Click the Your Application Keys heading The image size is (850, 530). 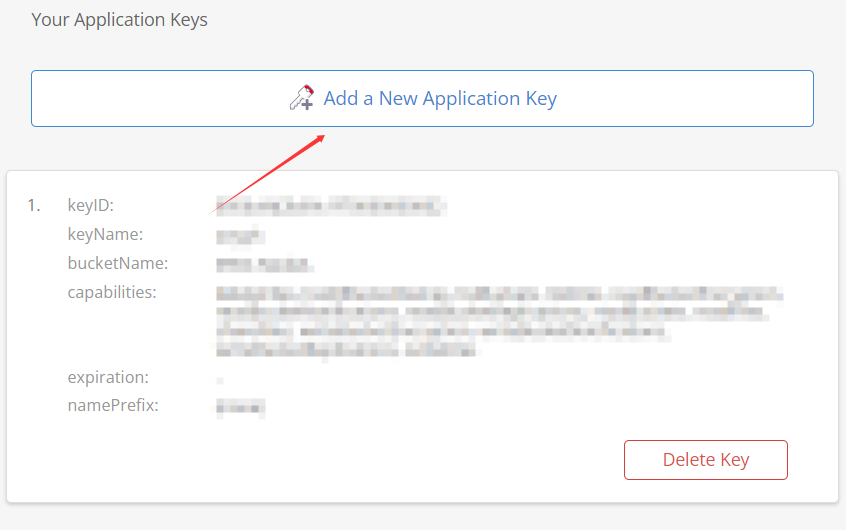[120, 20]
